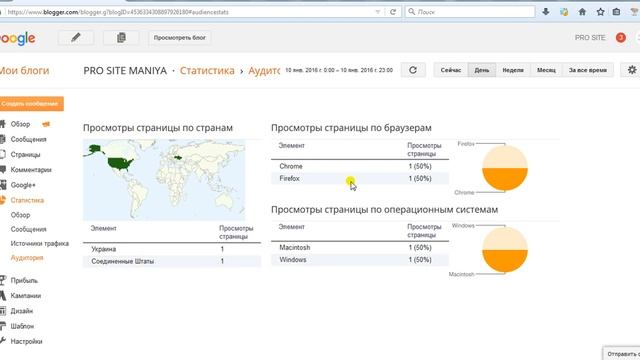The height and width of the screenshot is (360, 640).
Task: Click the colorful browser extension icon
Action: pyautogui.click(x=564, y=12)
